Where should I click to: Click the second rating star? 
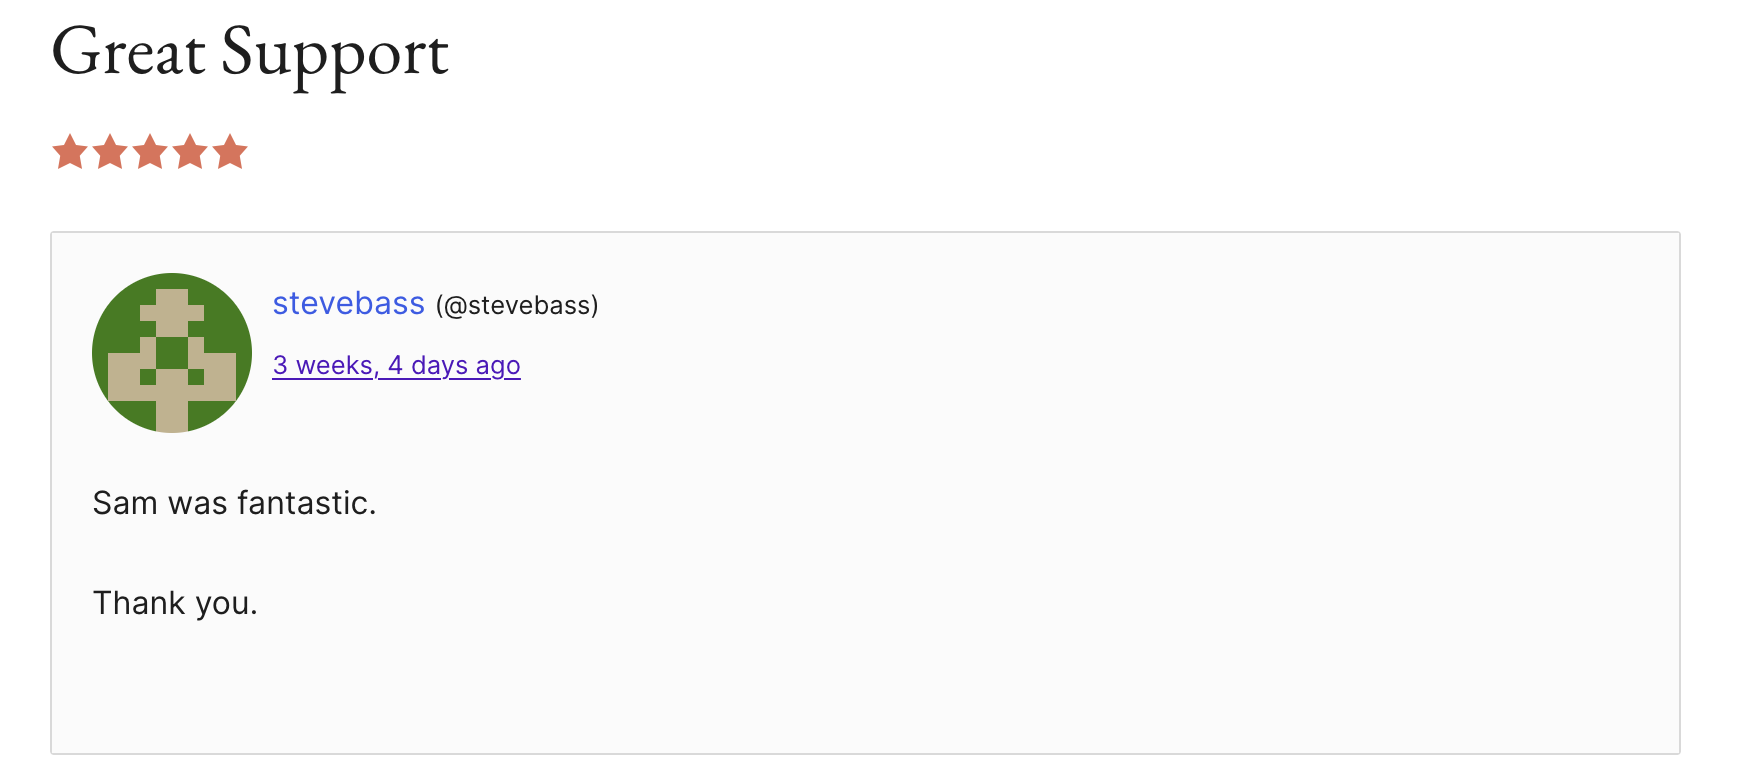pyautogui.click(x=110, y=153)
